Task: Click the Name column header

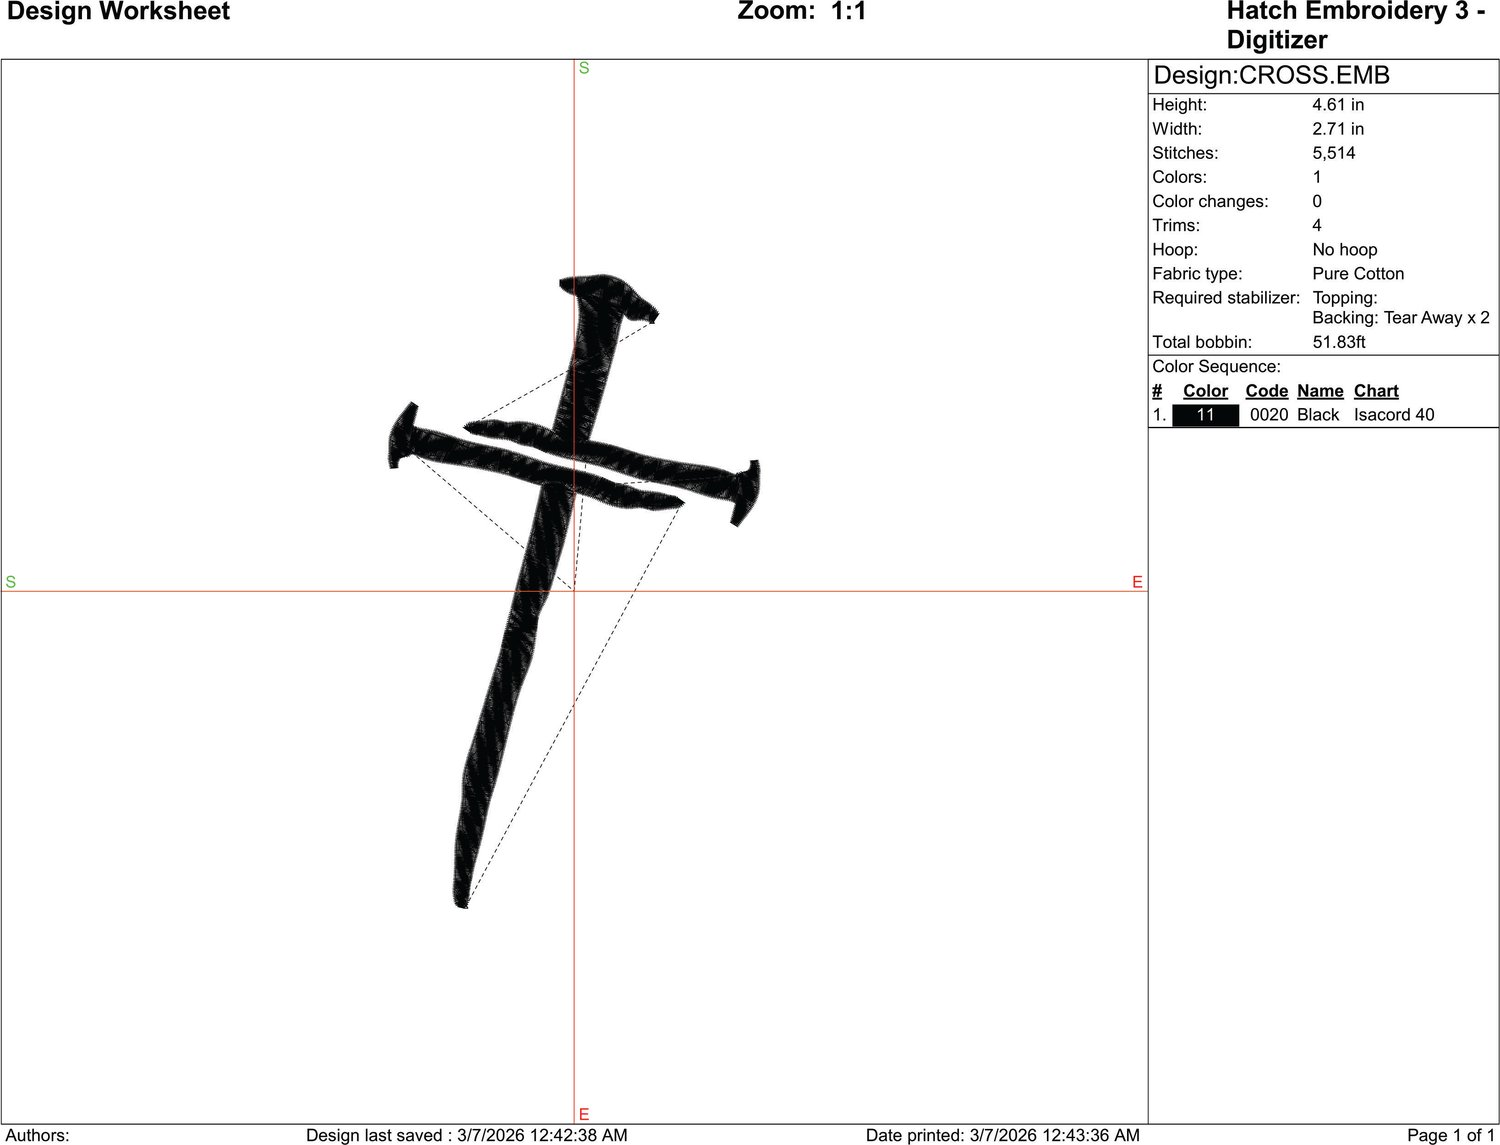Action: (1320, 391)
